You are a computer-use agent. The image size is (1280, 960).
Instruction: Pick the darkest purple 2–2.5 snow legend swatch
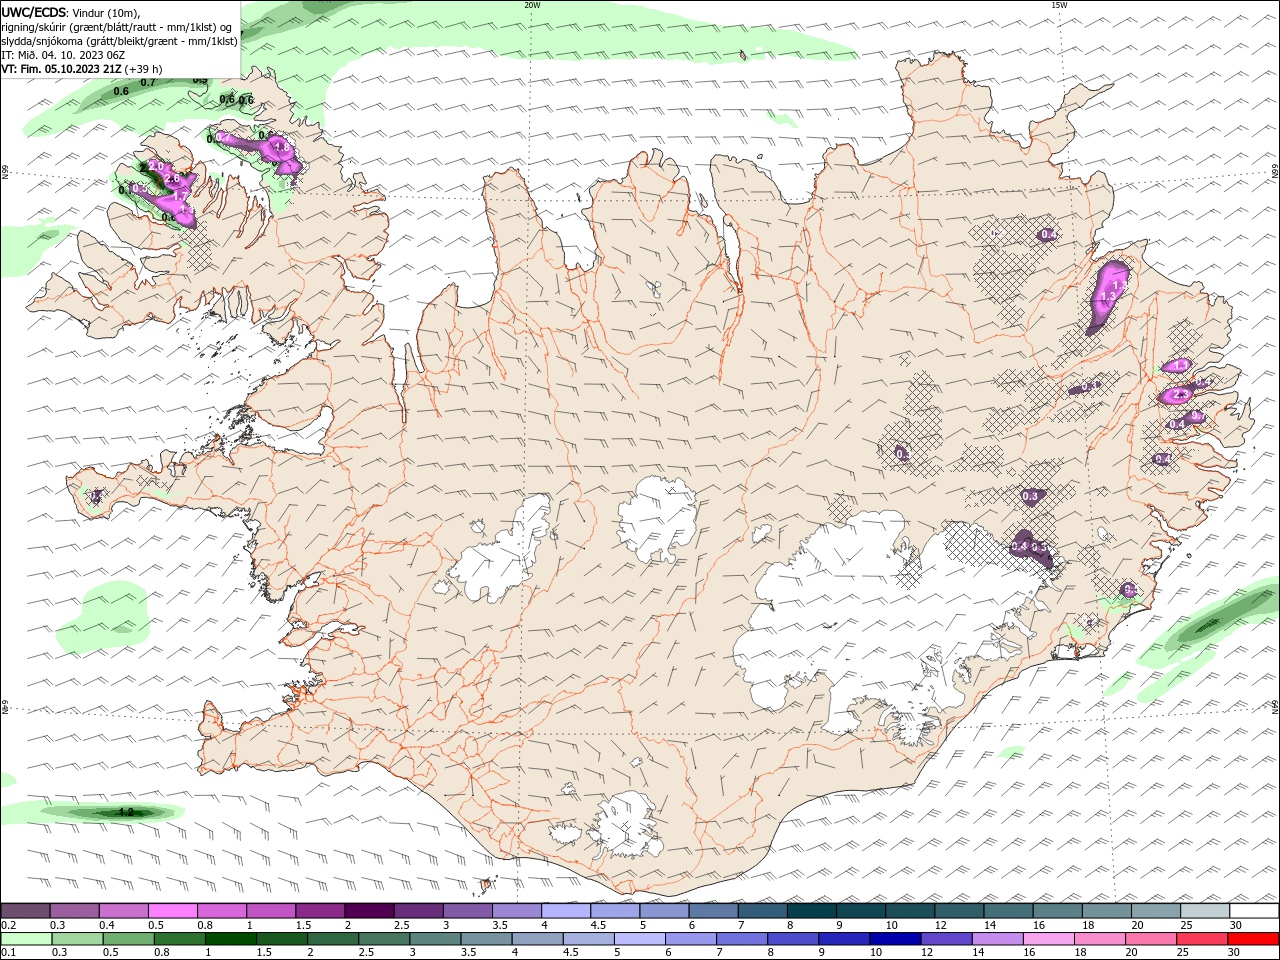(368, 911)
